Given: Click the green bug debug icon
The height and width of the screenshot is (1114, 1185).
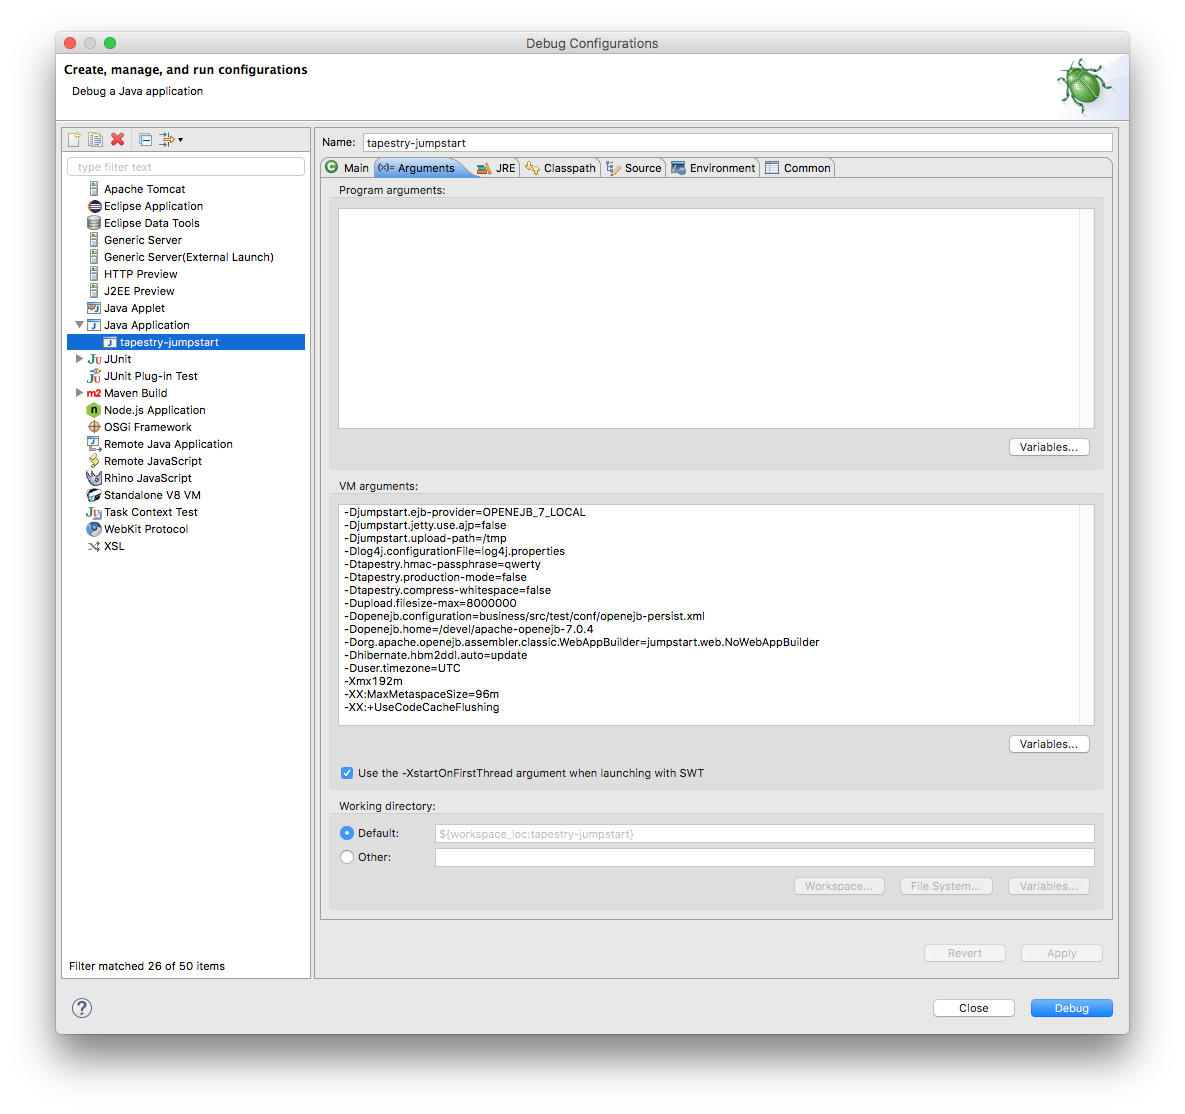Looking at the screenshot, I should tap(1084, 86).
